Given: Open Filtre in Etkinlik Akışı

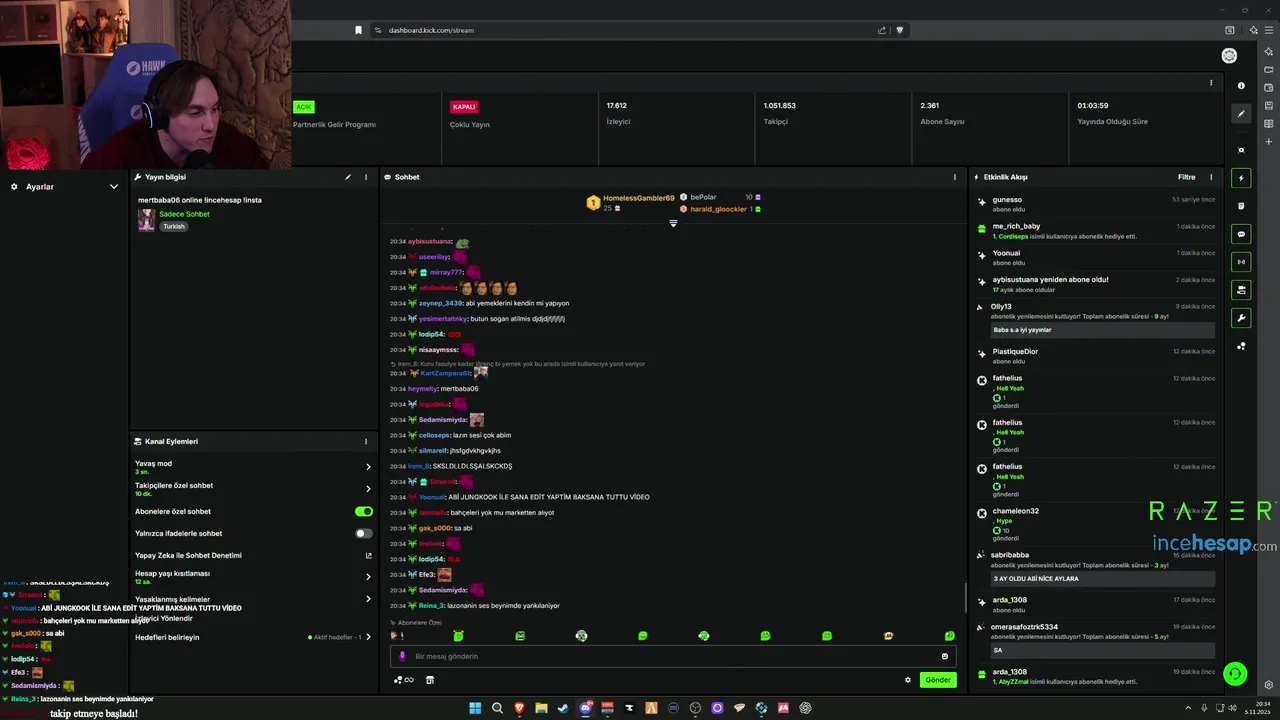Looking at the screenshot, I should (1186, 177).
